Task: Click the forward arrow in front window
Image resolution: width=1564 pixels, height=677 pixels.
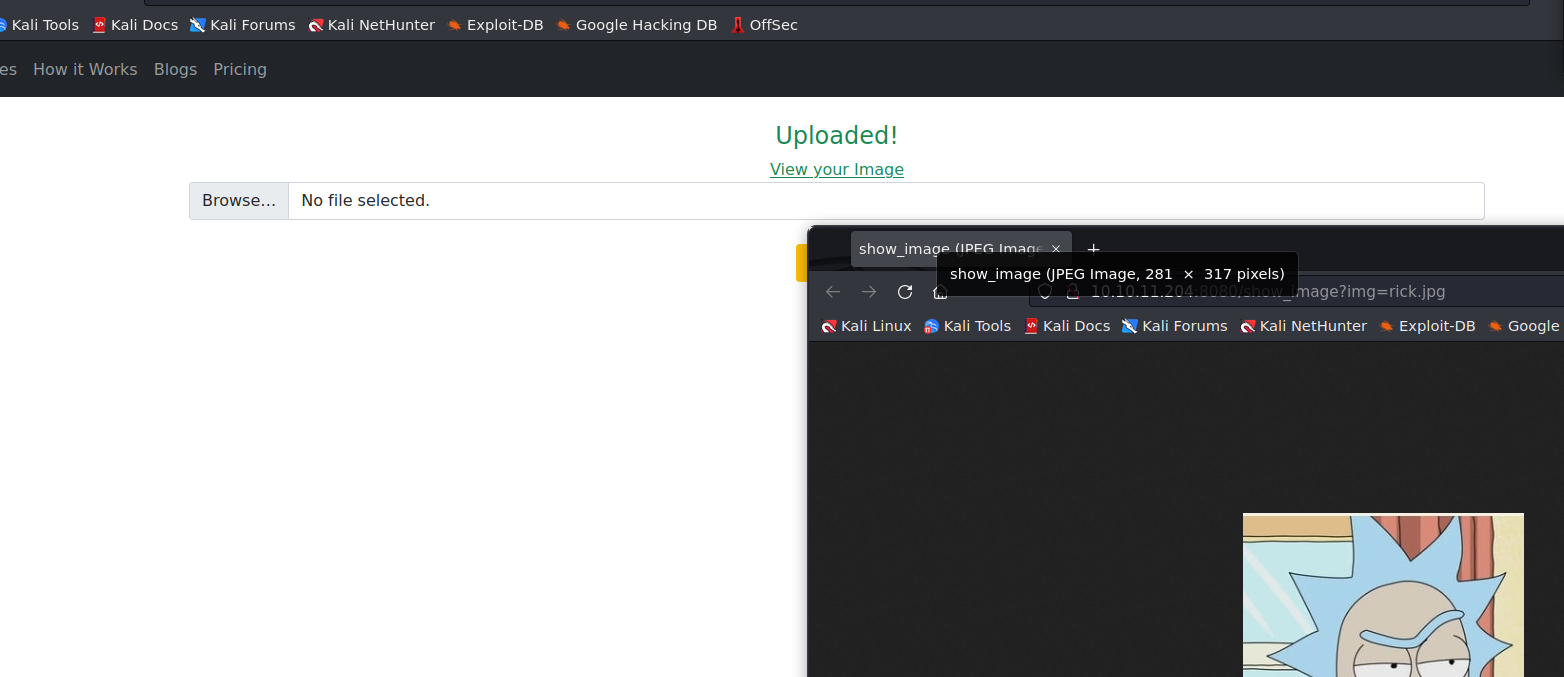Action: tap(869, 291)
